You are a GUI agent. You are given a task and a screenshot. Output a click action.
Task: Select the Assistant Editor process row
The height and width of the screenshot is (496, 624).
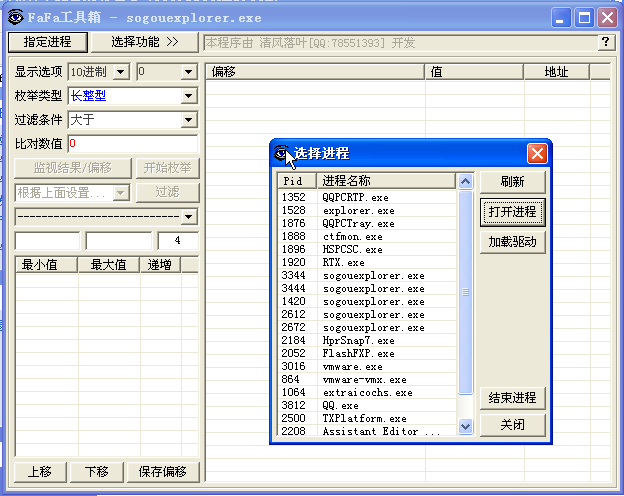click(x=367, y=431)
